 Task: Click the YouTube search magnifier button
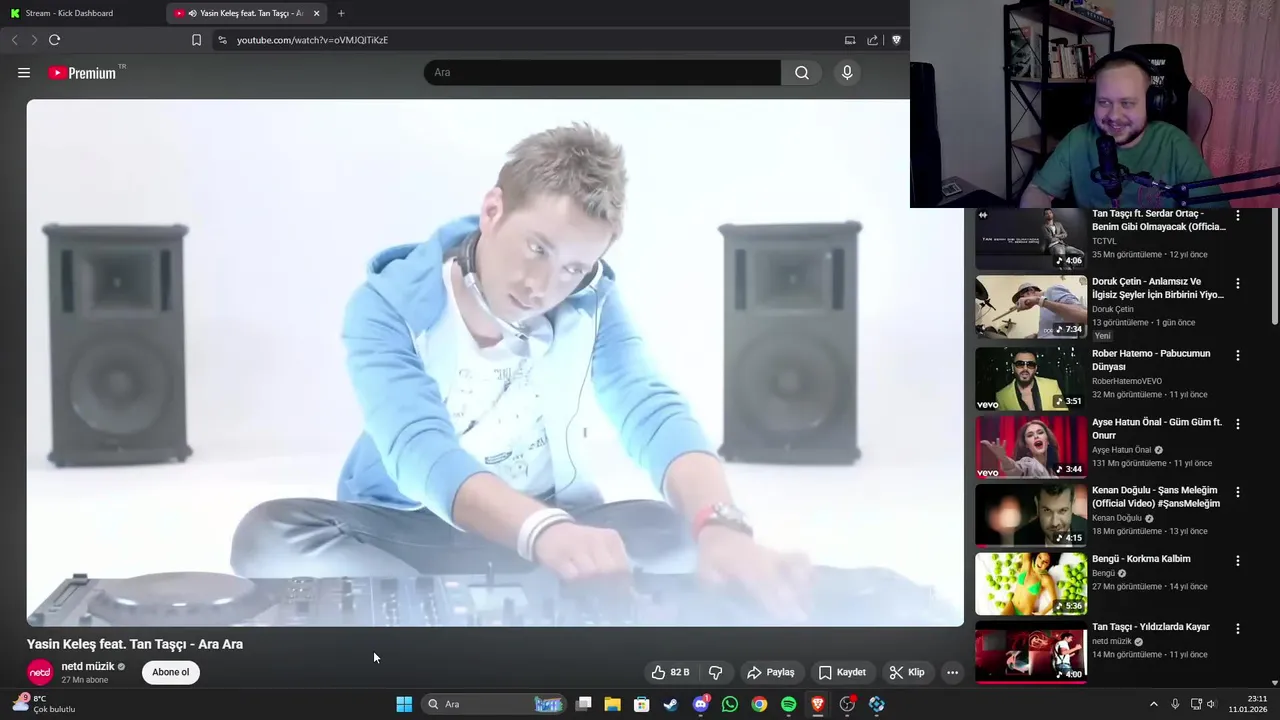[x=802, y=73]
